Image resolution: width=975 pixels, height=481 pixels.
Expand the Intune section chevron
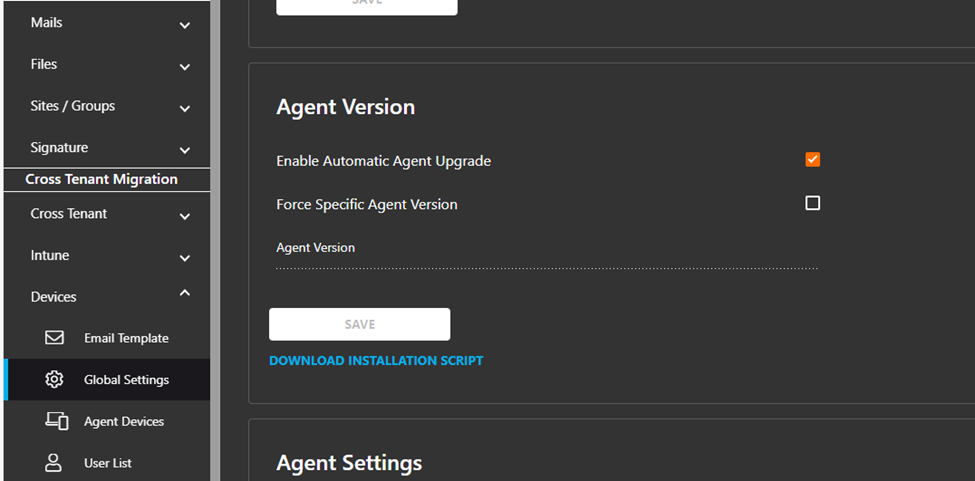click(185, 258)
